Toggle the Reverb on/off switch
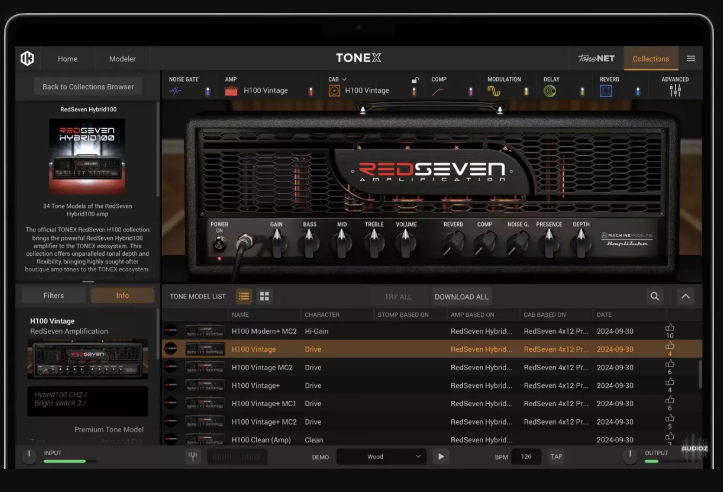 (638, 91)
